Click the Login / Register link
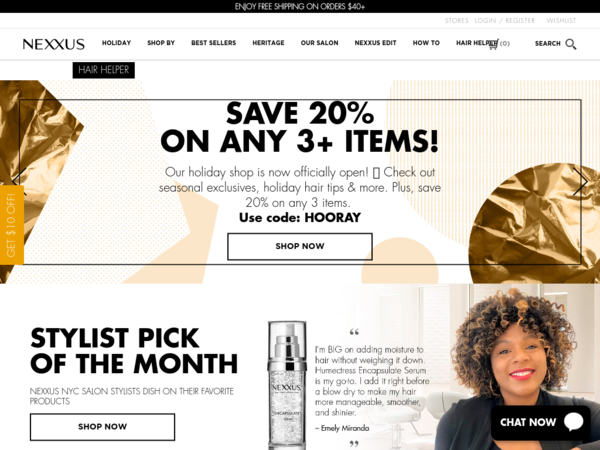This screenshot has width=600, height=450. click(504, 21)
